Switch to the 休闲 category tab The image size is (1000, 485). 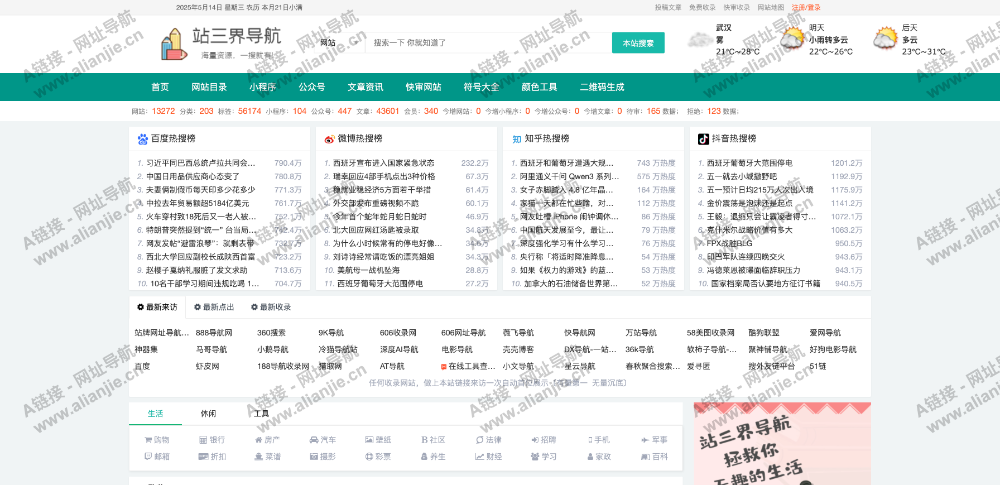tap(208, 414)
